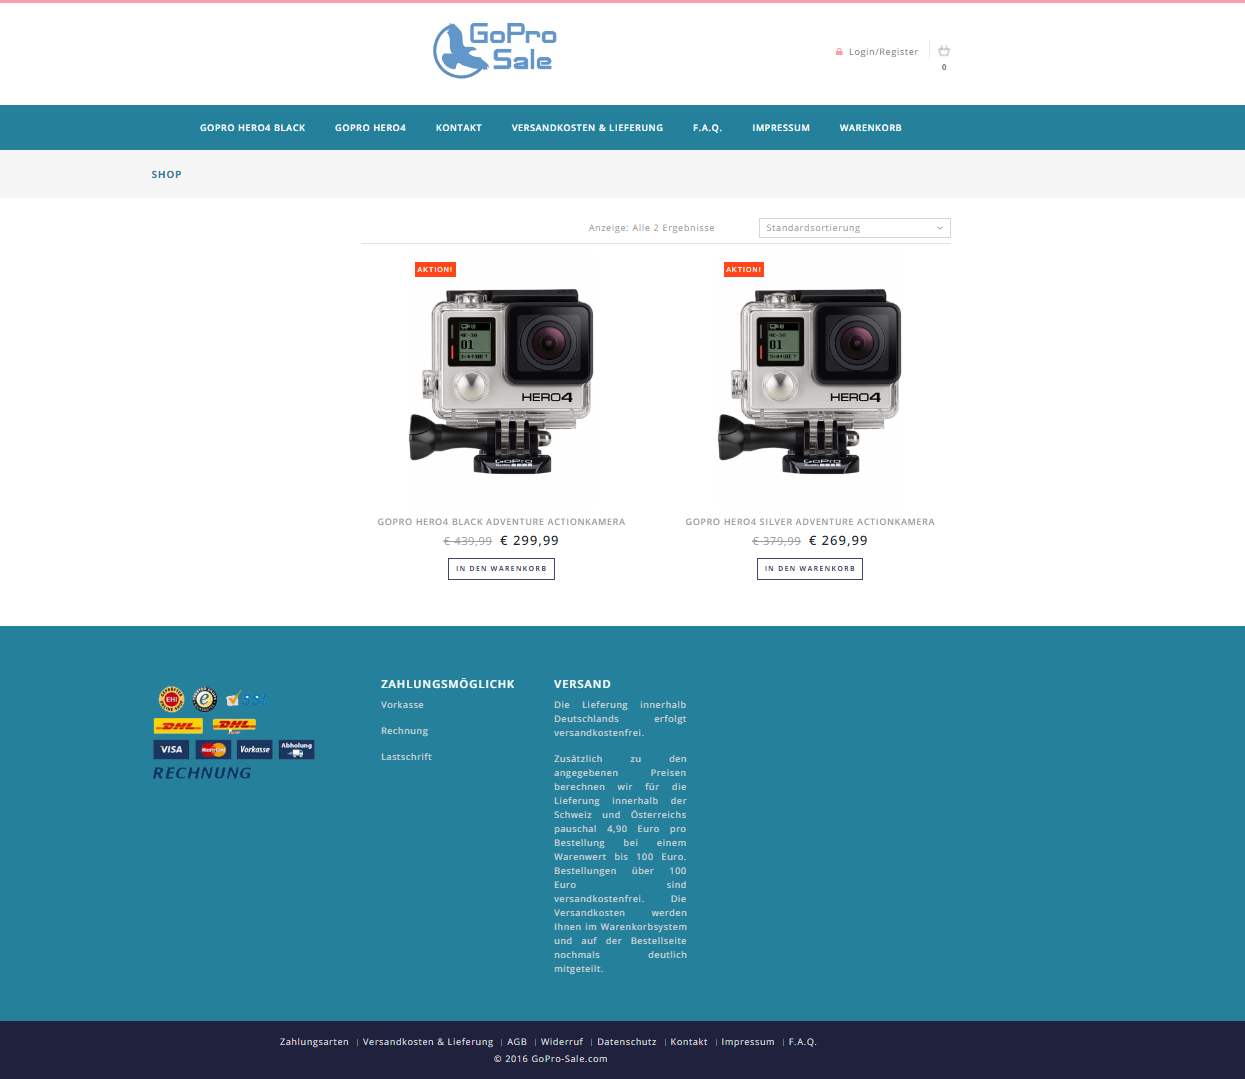The image size is (1245, 1079).
Task: Click the GoPro Sale bird logo
Action: [495, 50]
